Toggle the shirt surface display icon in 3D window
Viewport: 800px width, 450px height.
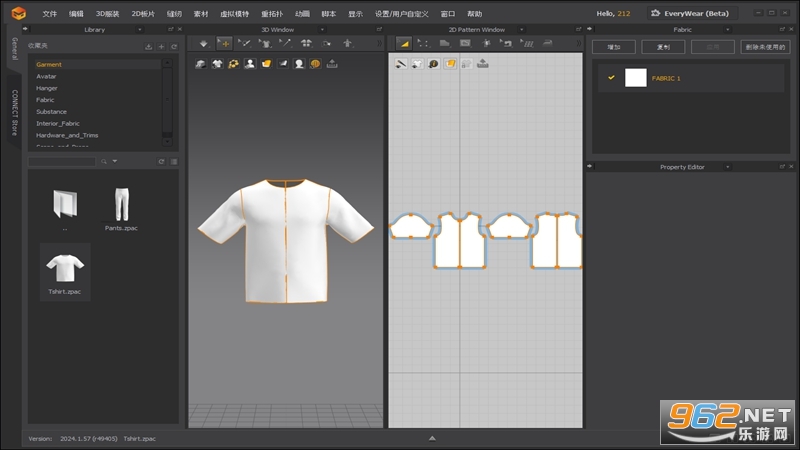[217, 64]
